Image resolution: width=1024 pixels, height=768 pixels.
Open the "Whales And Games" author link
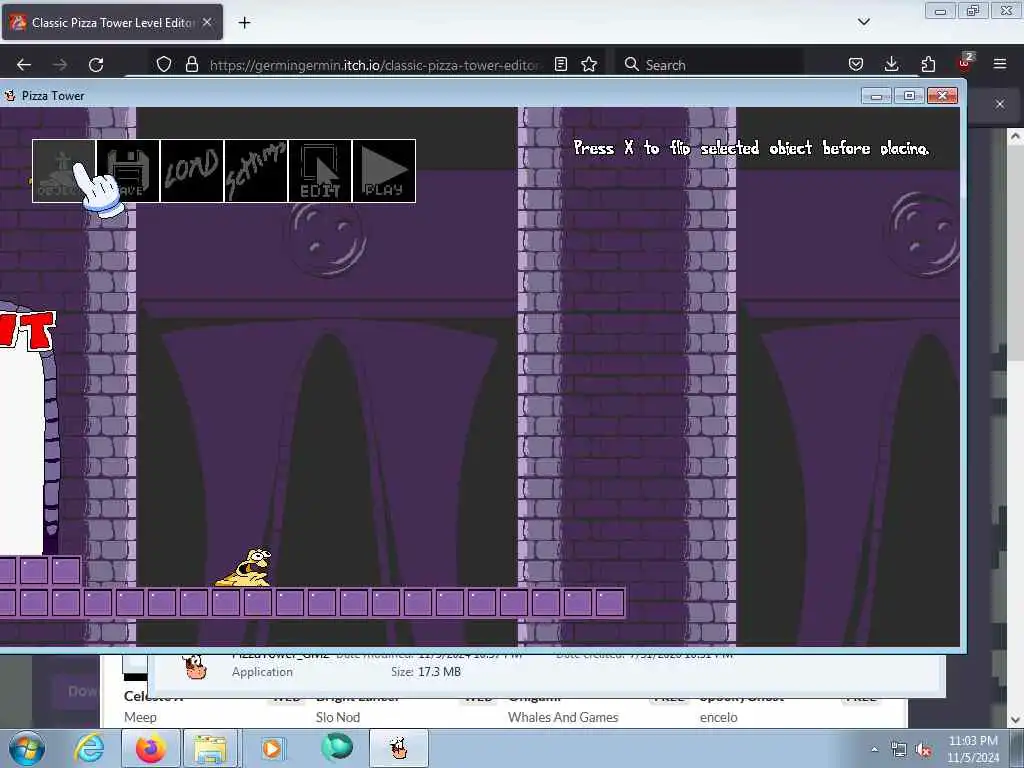[563, 717]
